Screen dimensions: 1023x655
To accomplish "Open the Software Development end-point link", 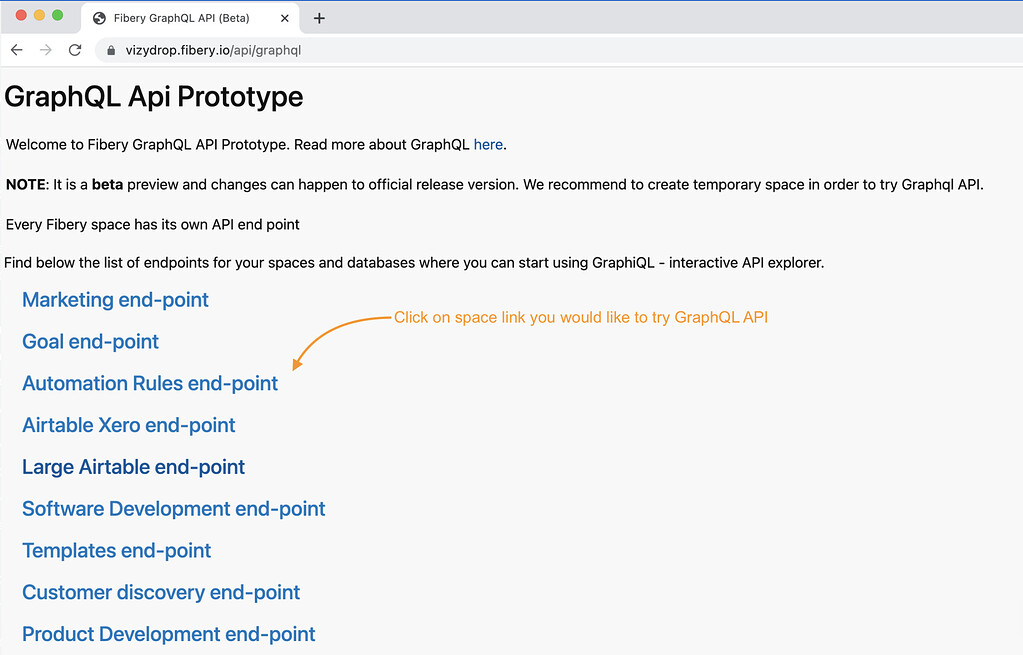I will [173, 509].
